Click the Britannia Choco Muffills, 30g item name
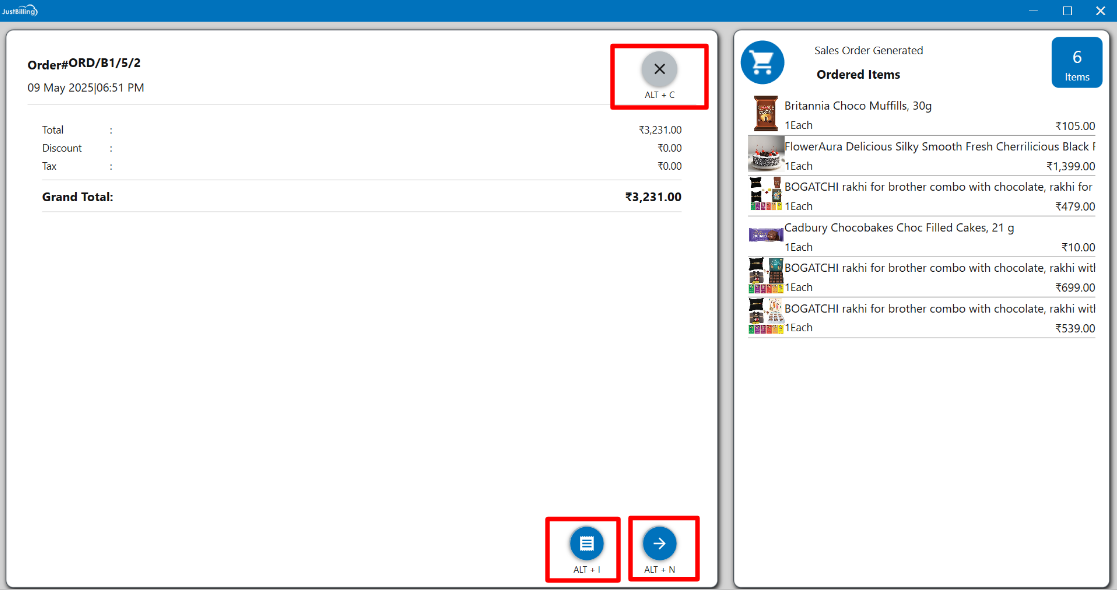 coord(858,106)
